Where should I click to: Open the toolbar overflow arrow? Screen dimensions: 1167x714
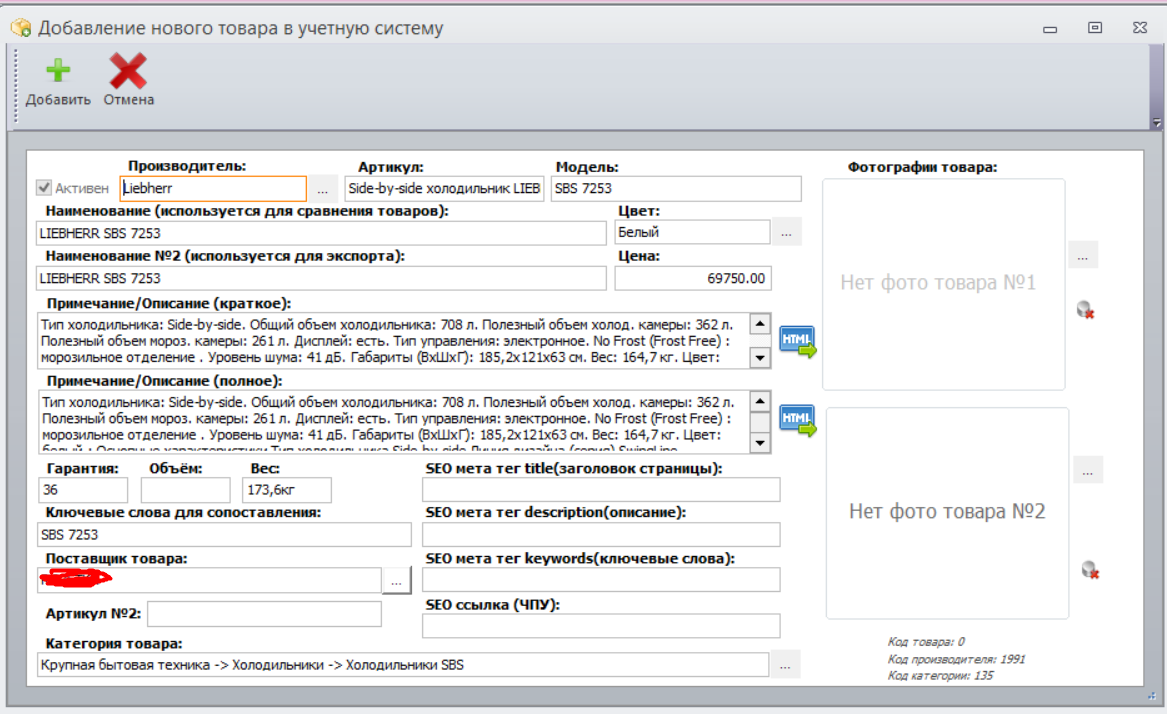coord(1157,123)
